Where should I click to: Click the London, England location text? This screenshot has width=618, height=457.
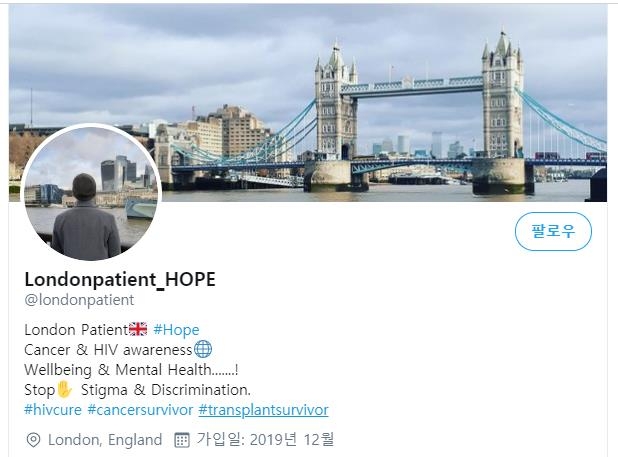[105, 440]
